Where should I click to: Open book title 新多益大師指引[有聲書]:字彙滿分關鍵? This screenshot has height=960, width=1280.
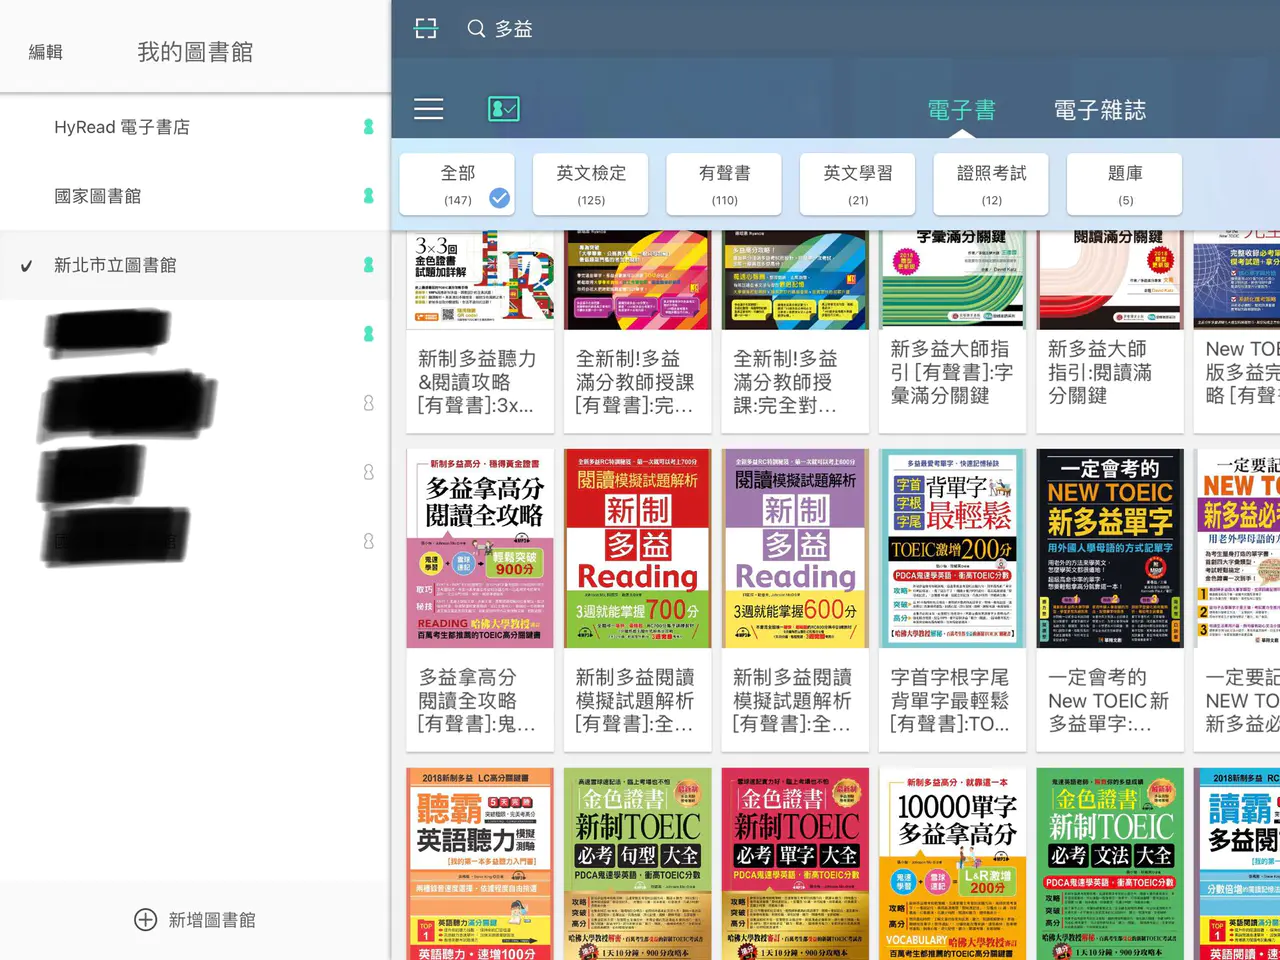952,372
